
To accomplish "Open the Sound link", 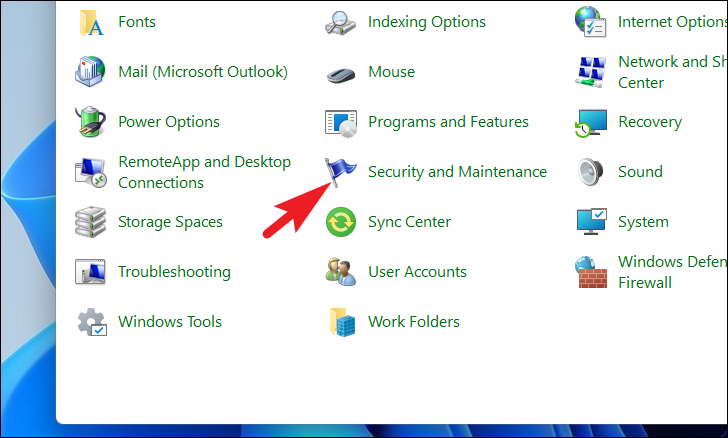I will 640,172.
